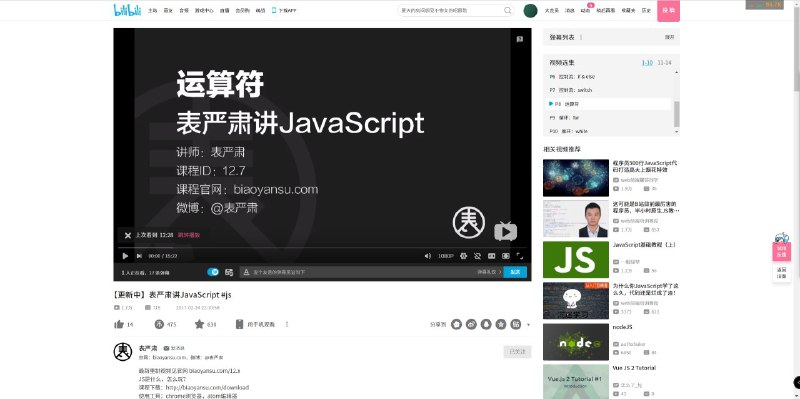
Task: Click the loop/picture-in-picture icon beside settings
Action: pyautogui.click(x=478, y=256)
